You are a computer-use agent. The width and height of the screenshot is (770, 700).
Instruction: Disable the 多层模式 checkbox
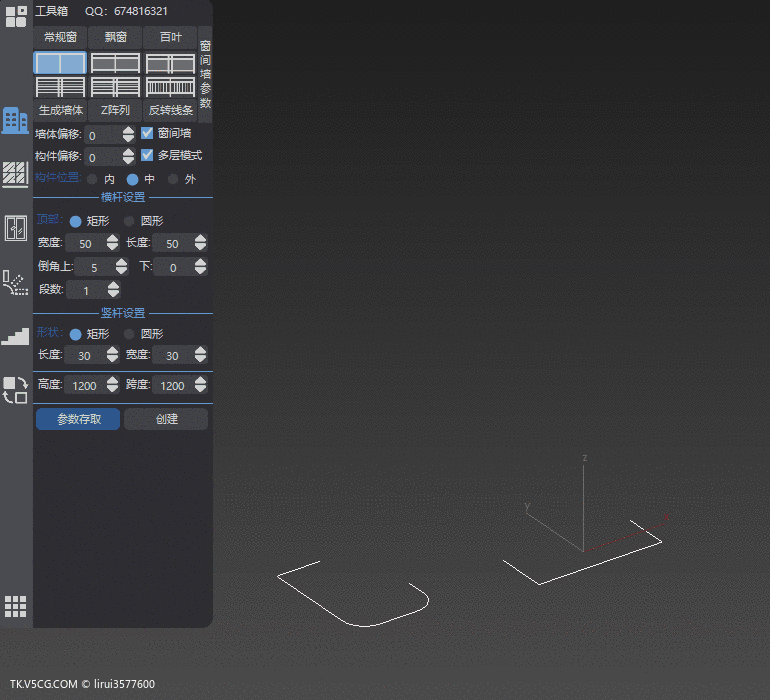[147, 156]
